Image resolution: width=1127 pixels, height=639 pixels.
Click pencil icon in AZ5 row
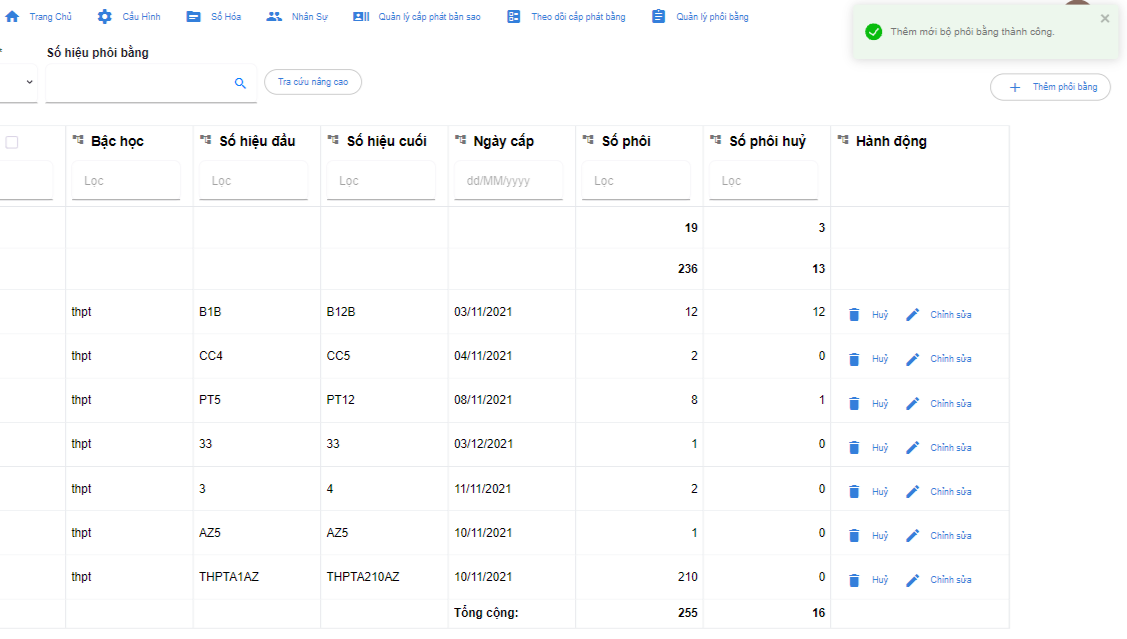[912, 536]
